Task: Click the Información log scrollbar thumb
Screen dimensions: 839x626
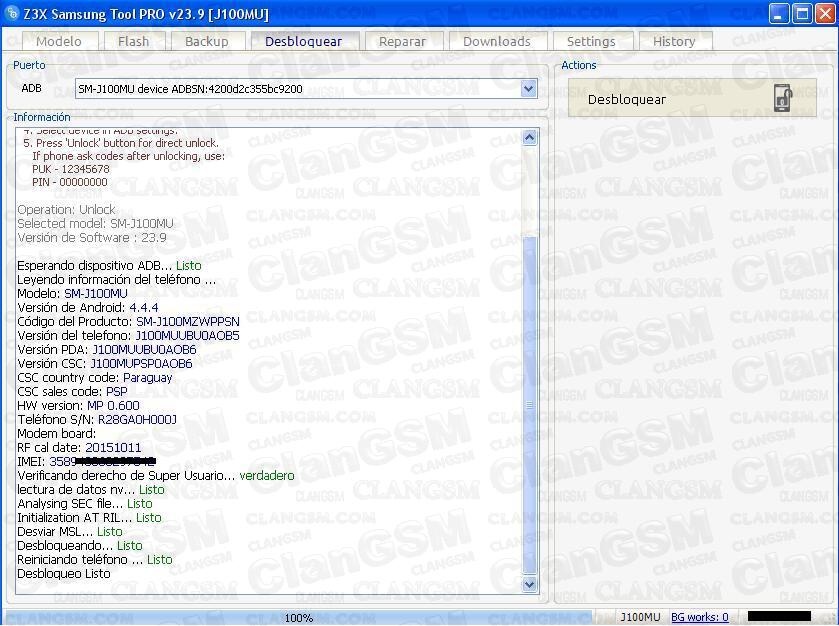Action: click(x=529, y=405)
